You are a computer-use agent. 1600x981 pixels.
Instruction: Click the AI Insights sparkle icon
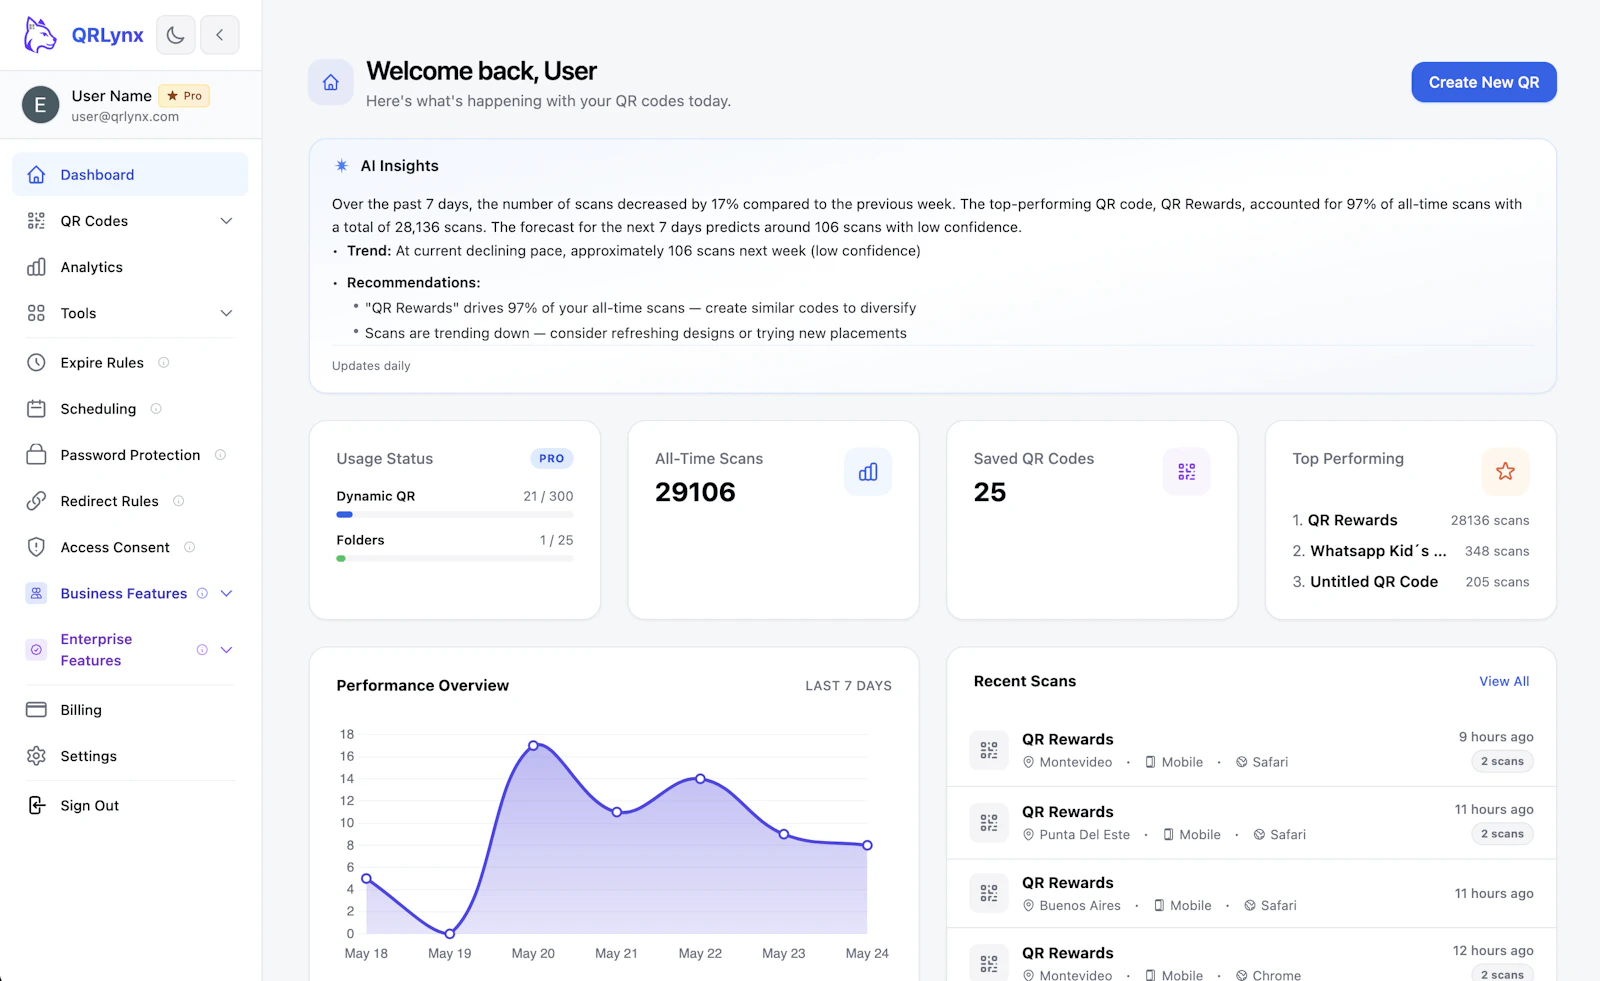coord(342,166)
